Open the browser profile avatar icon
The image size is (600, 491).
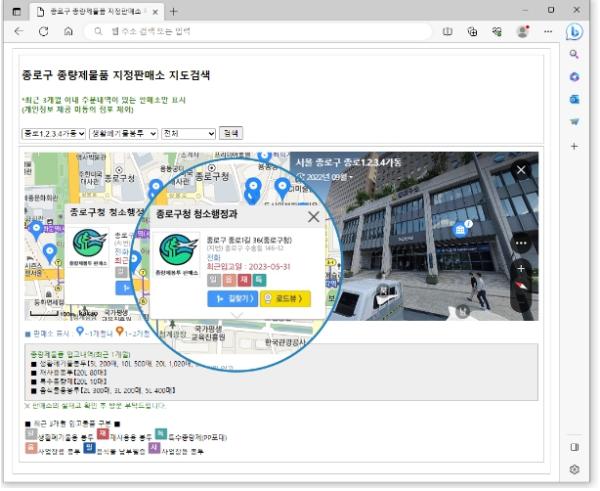[522, 32]
